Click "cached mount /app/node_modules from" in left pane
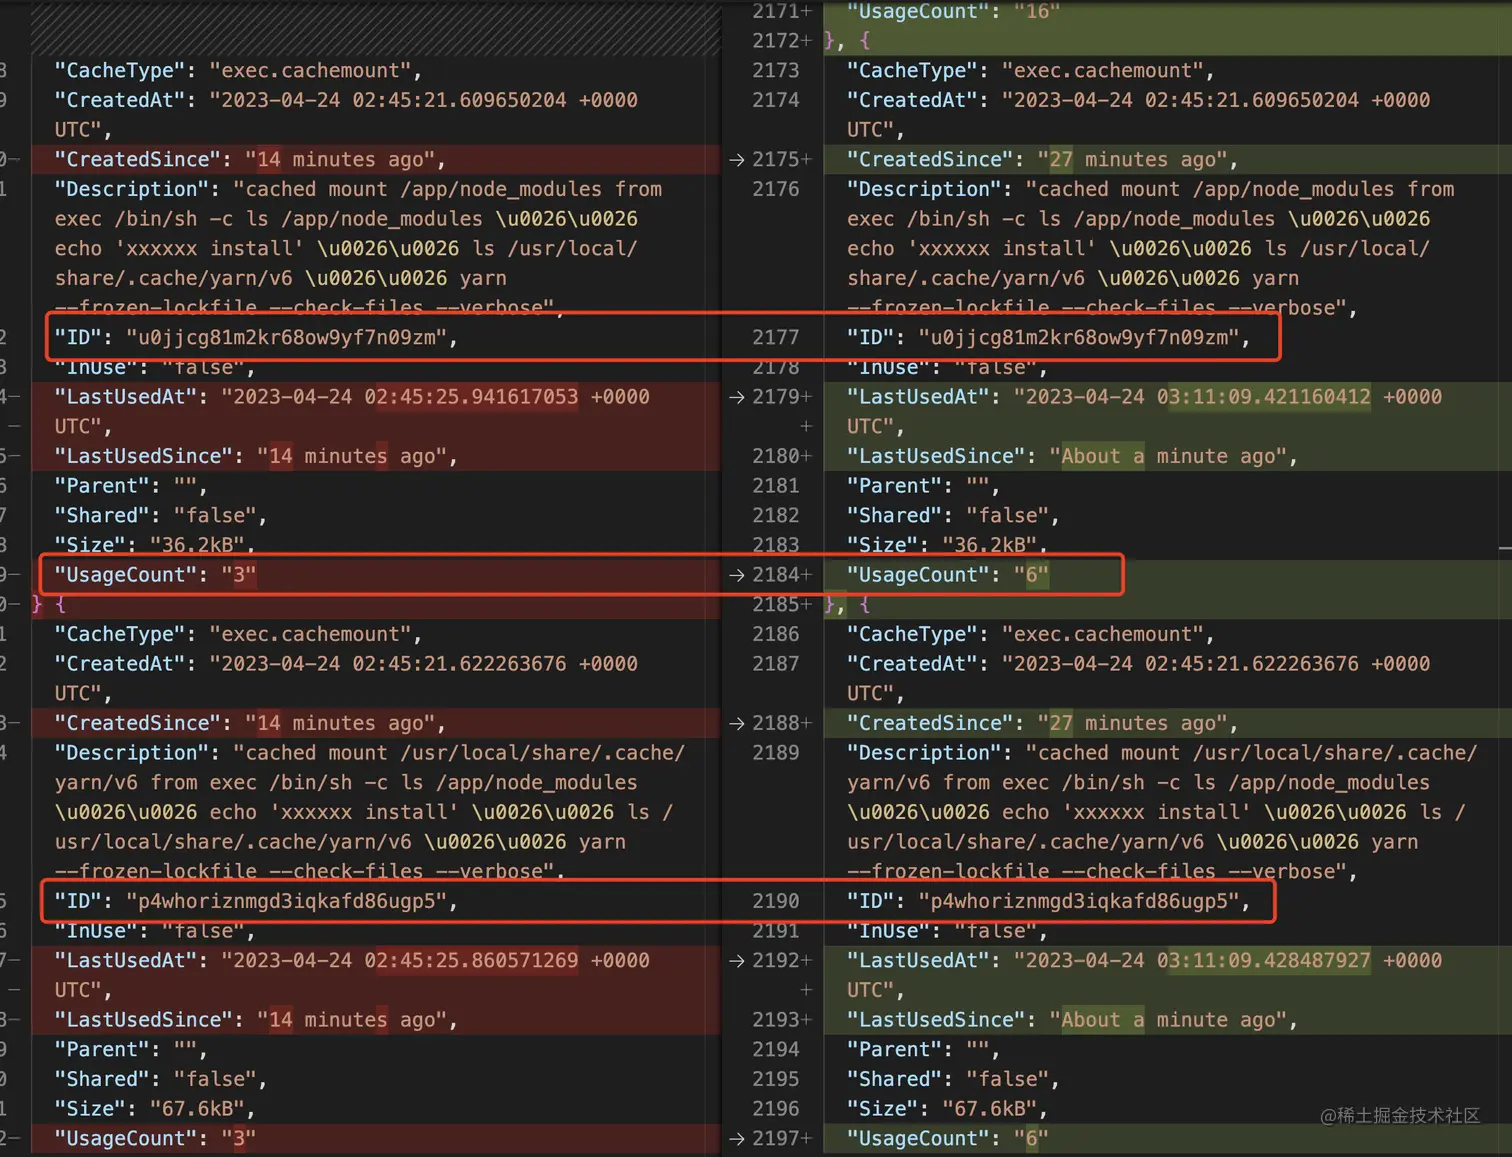Screen dimensions: 1512x1157 click(448, 189)
